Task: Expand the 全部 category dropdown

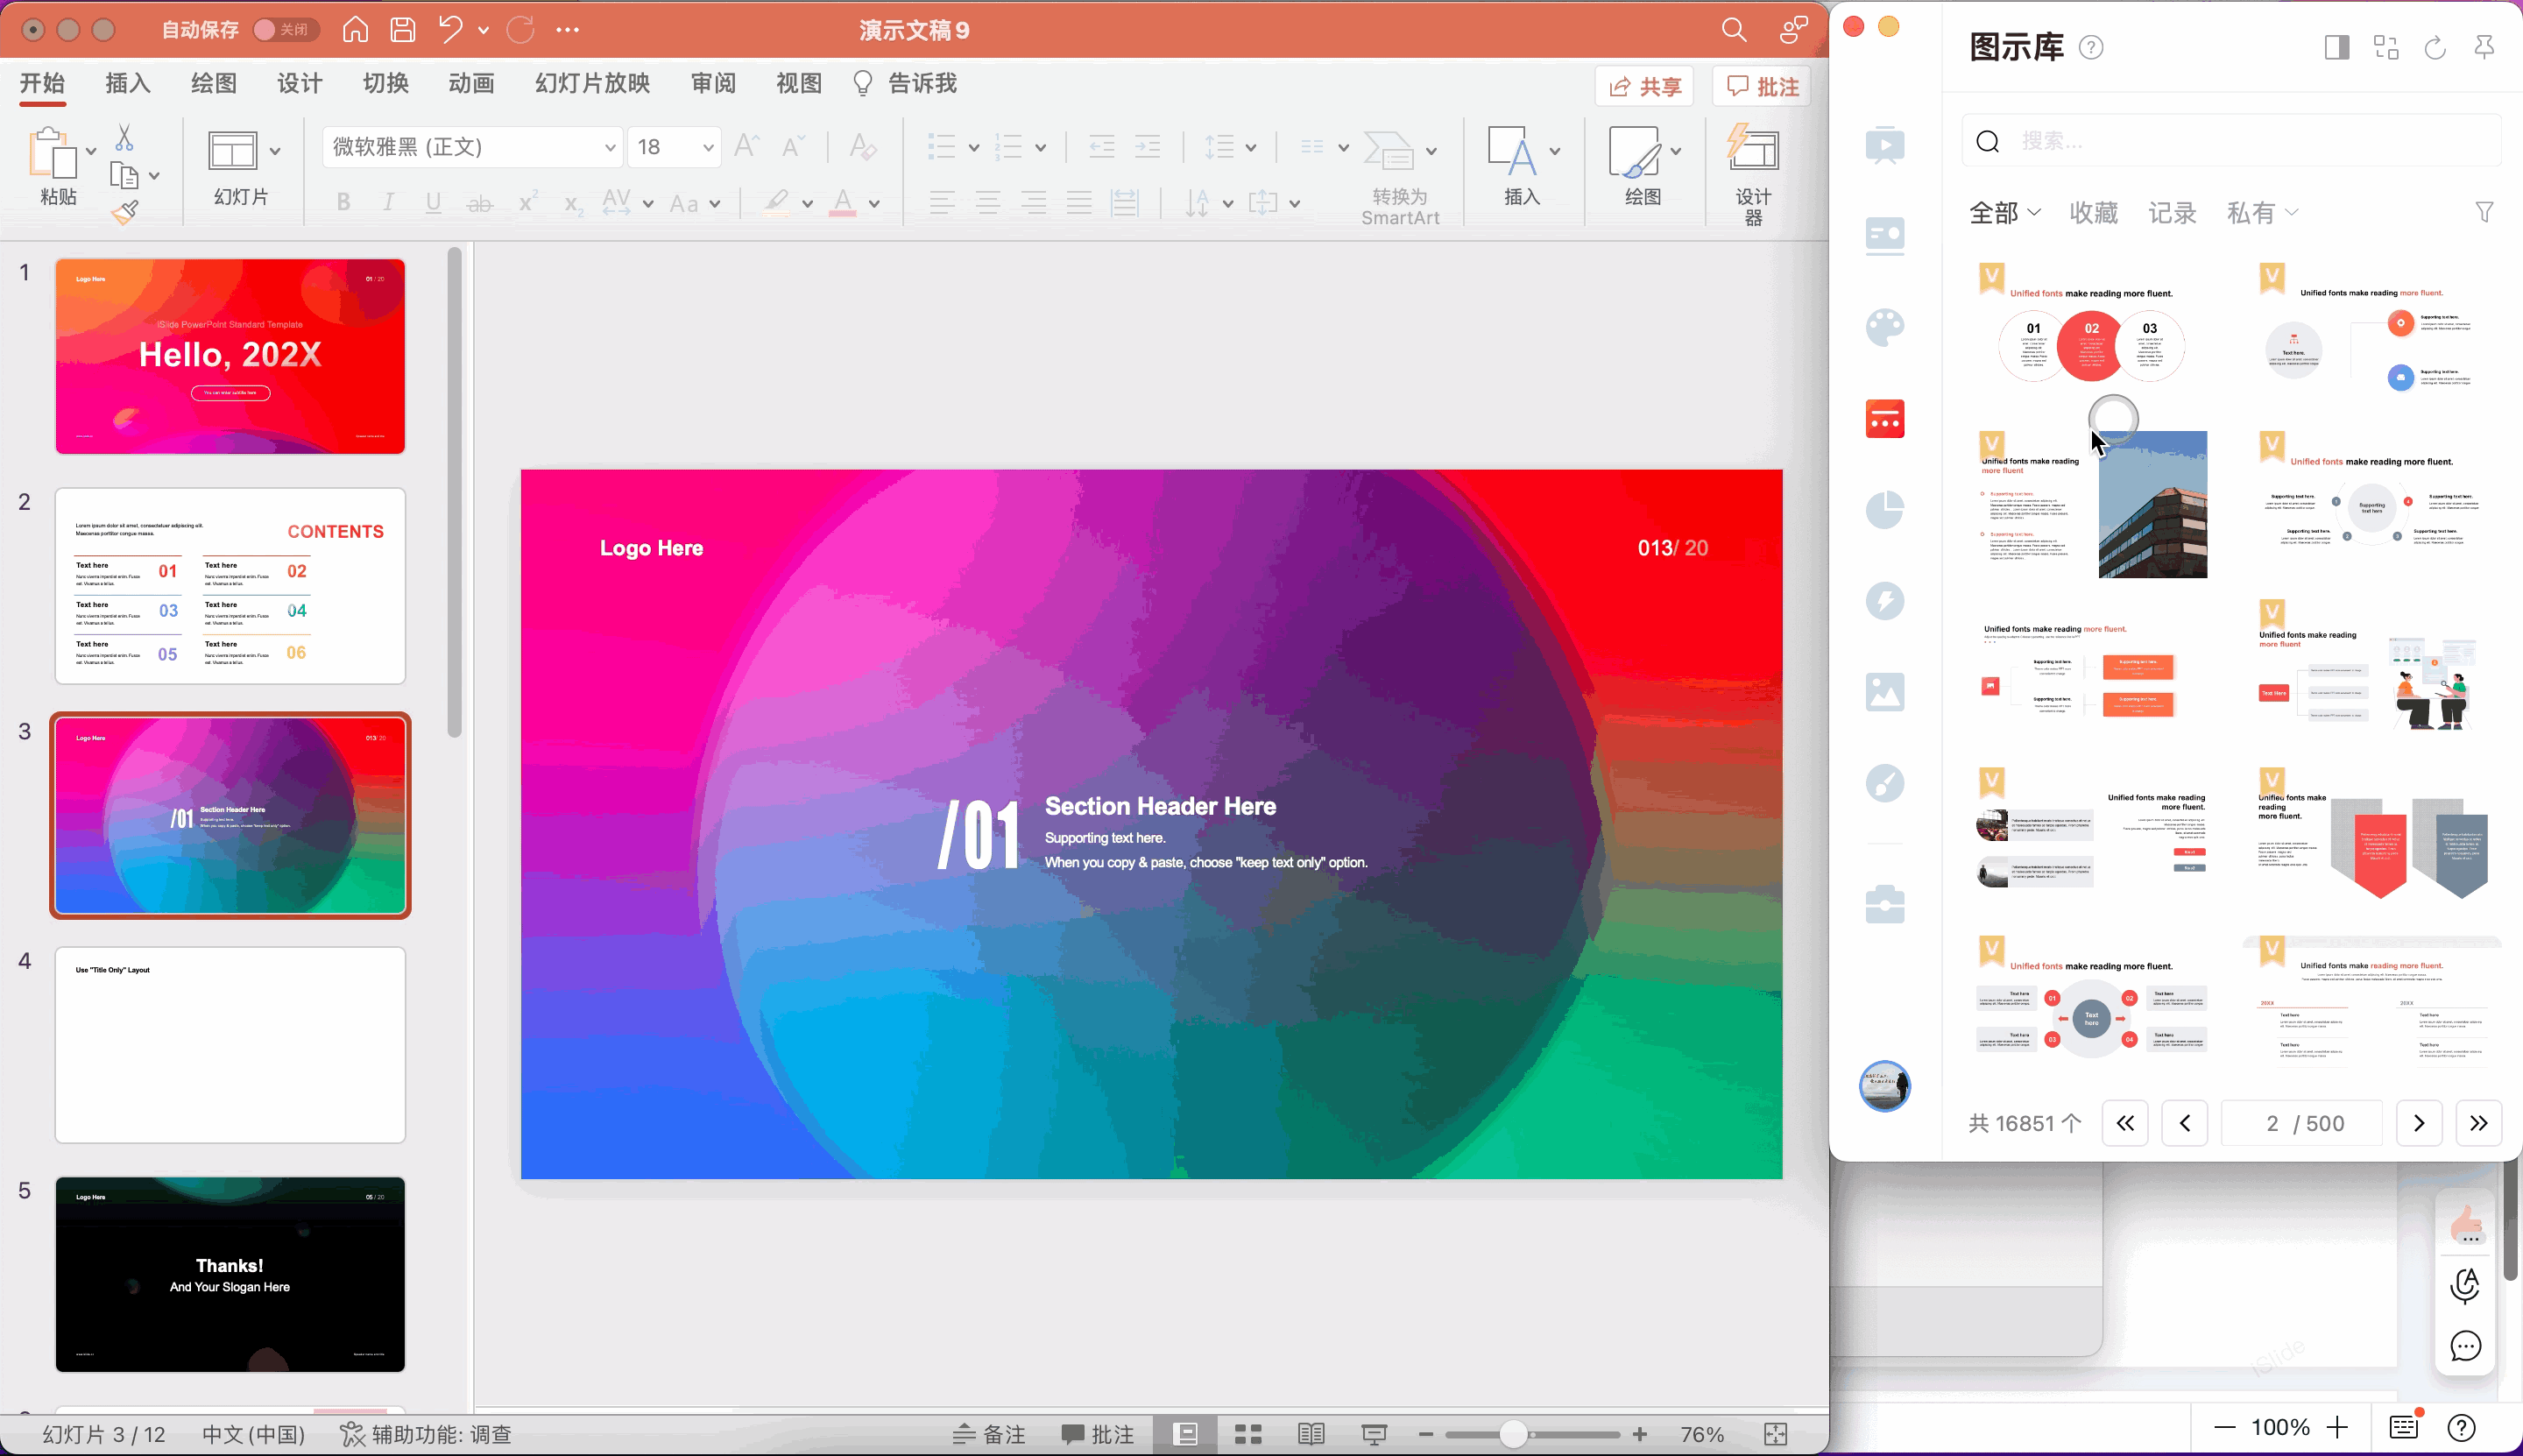Action: point(2004,212)
